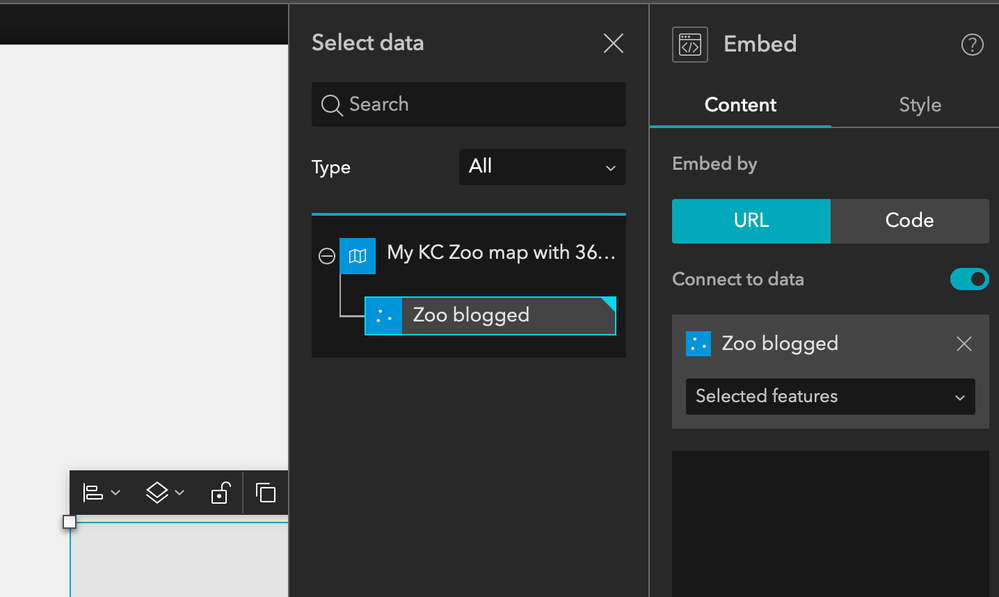The height and width of the screenshot is (597, 999).
Task: Open the layer arrange icon in toolbar
Action: point(157,492)
